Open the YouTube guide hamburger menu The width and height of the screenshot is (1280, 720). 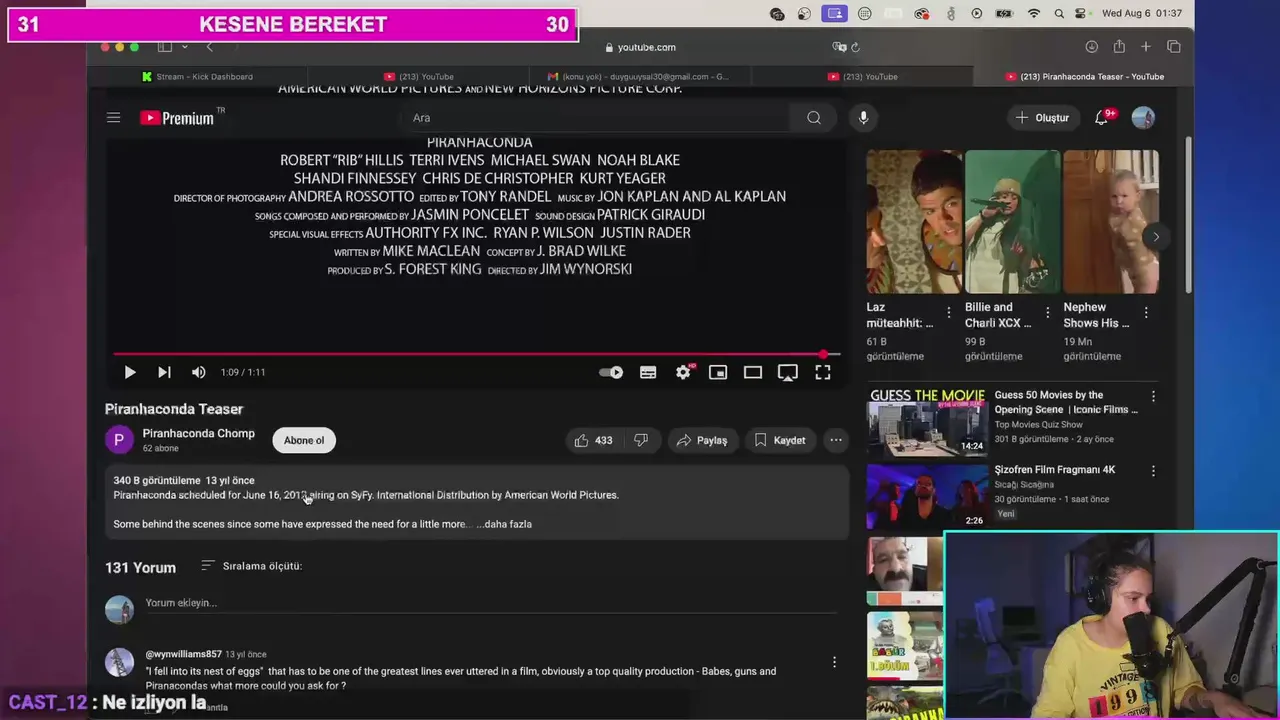[x=113, y=118]
